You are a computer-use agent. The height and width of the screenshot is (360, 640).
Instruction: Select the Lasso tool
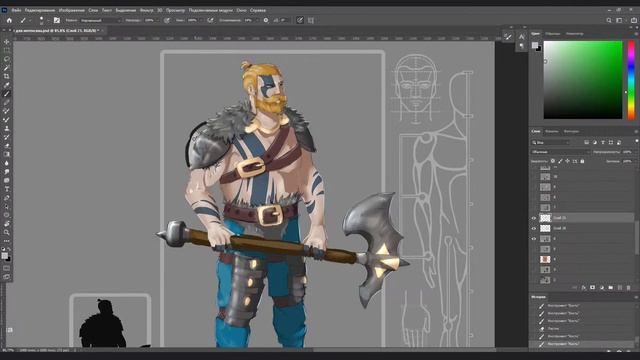7,59
